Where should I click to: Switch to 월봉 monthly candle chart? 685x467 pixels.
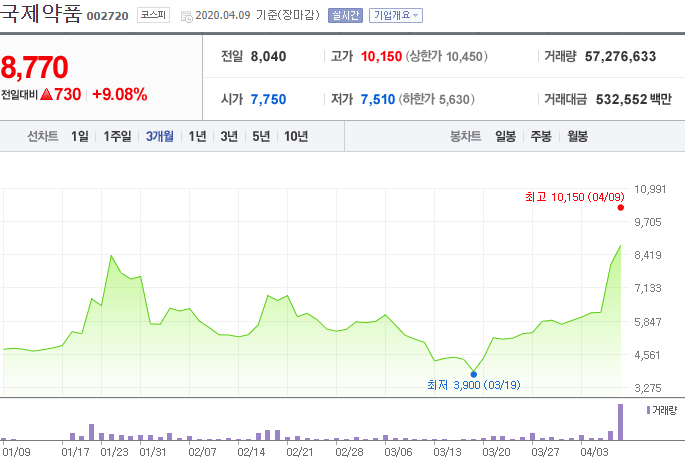tap(577, 136)
